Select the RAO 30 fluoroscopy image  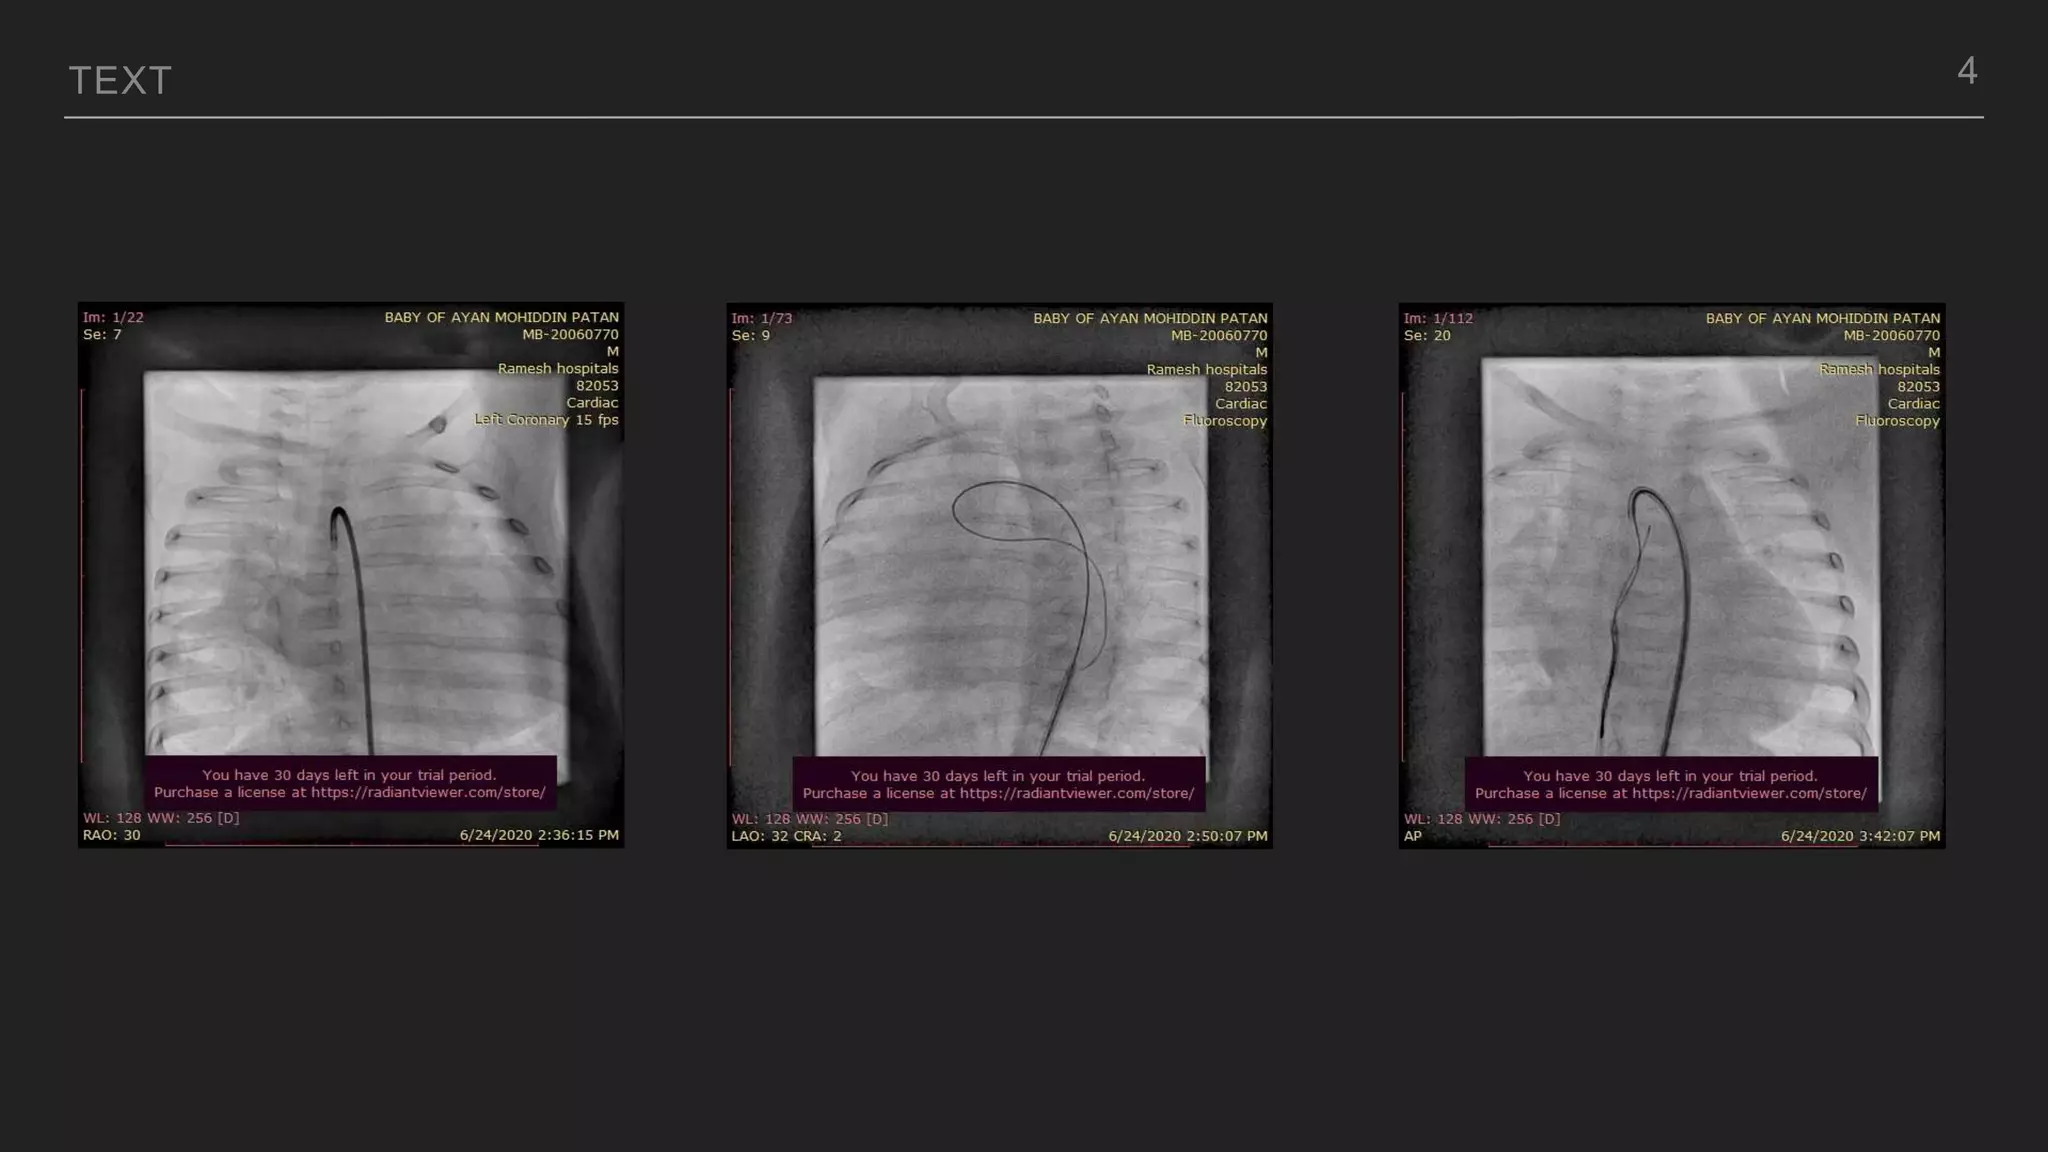click(x=351, y=575)
